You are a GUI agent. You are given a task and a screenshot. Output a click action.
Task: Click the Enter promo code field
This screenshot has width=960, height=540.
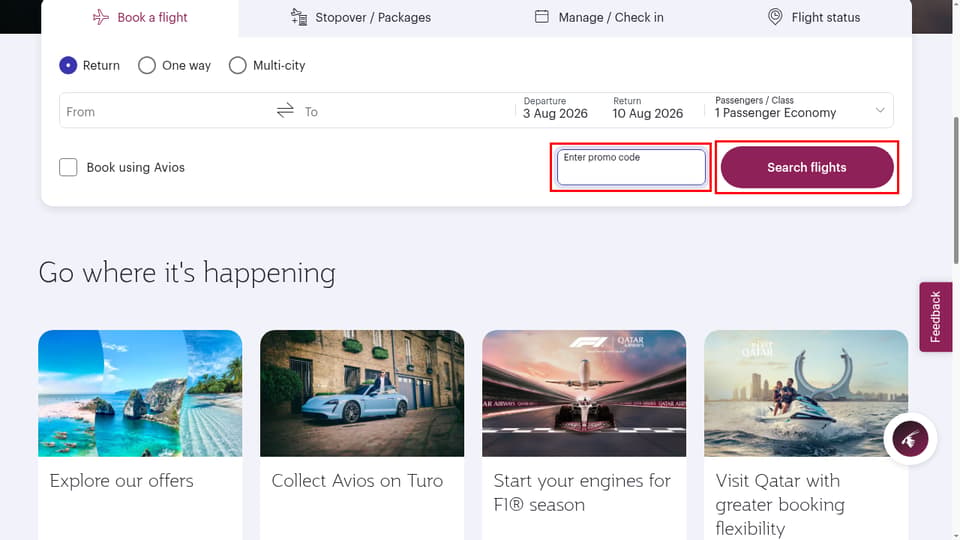pyautogui.click(x=631, y=167)
